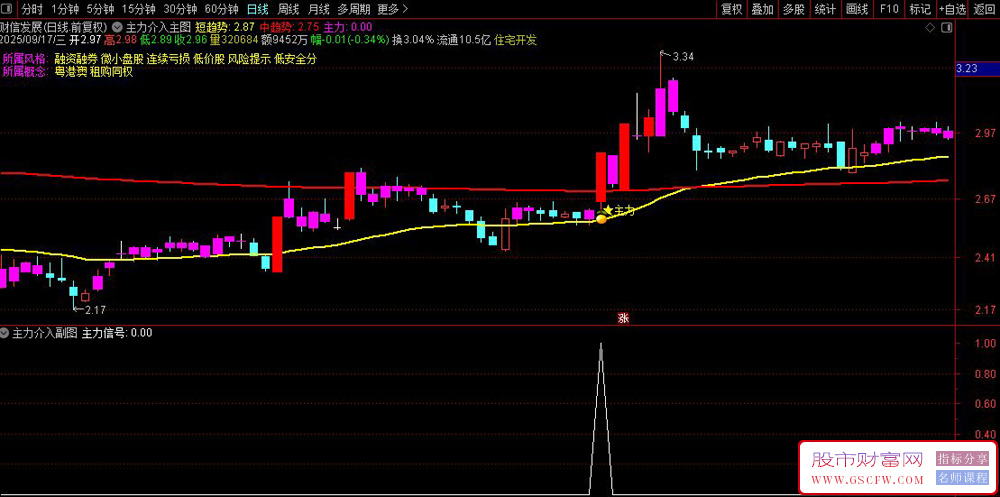
Task: Open the 主力介入主图 indicator dropdown
Action: point(118,27)
